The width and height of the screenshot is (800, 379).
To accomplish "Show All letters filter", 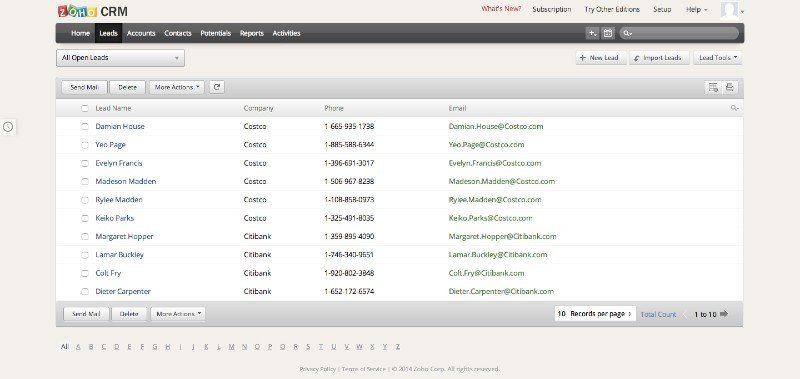I will [x=64, y=346].
